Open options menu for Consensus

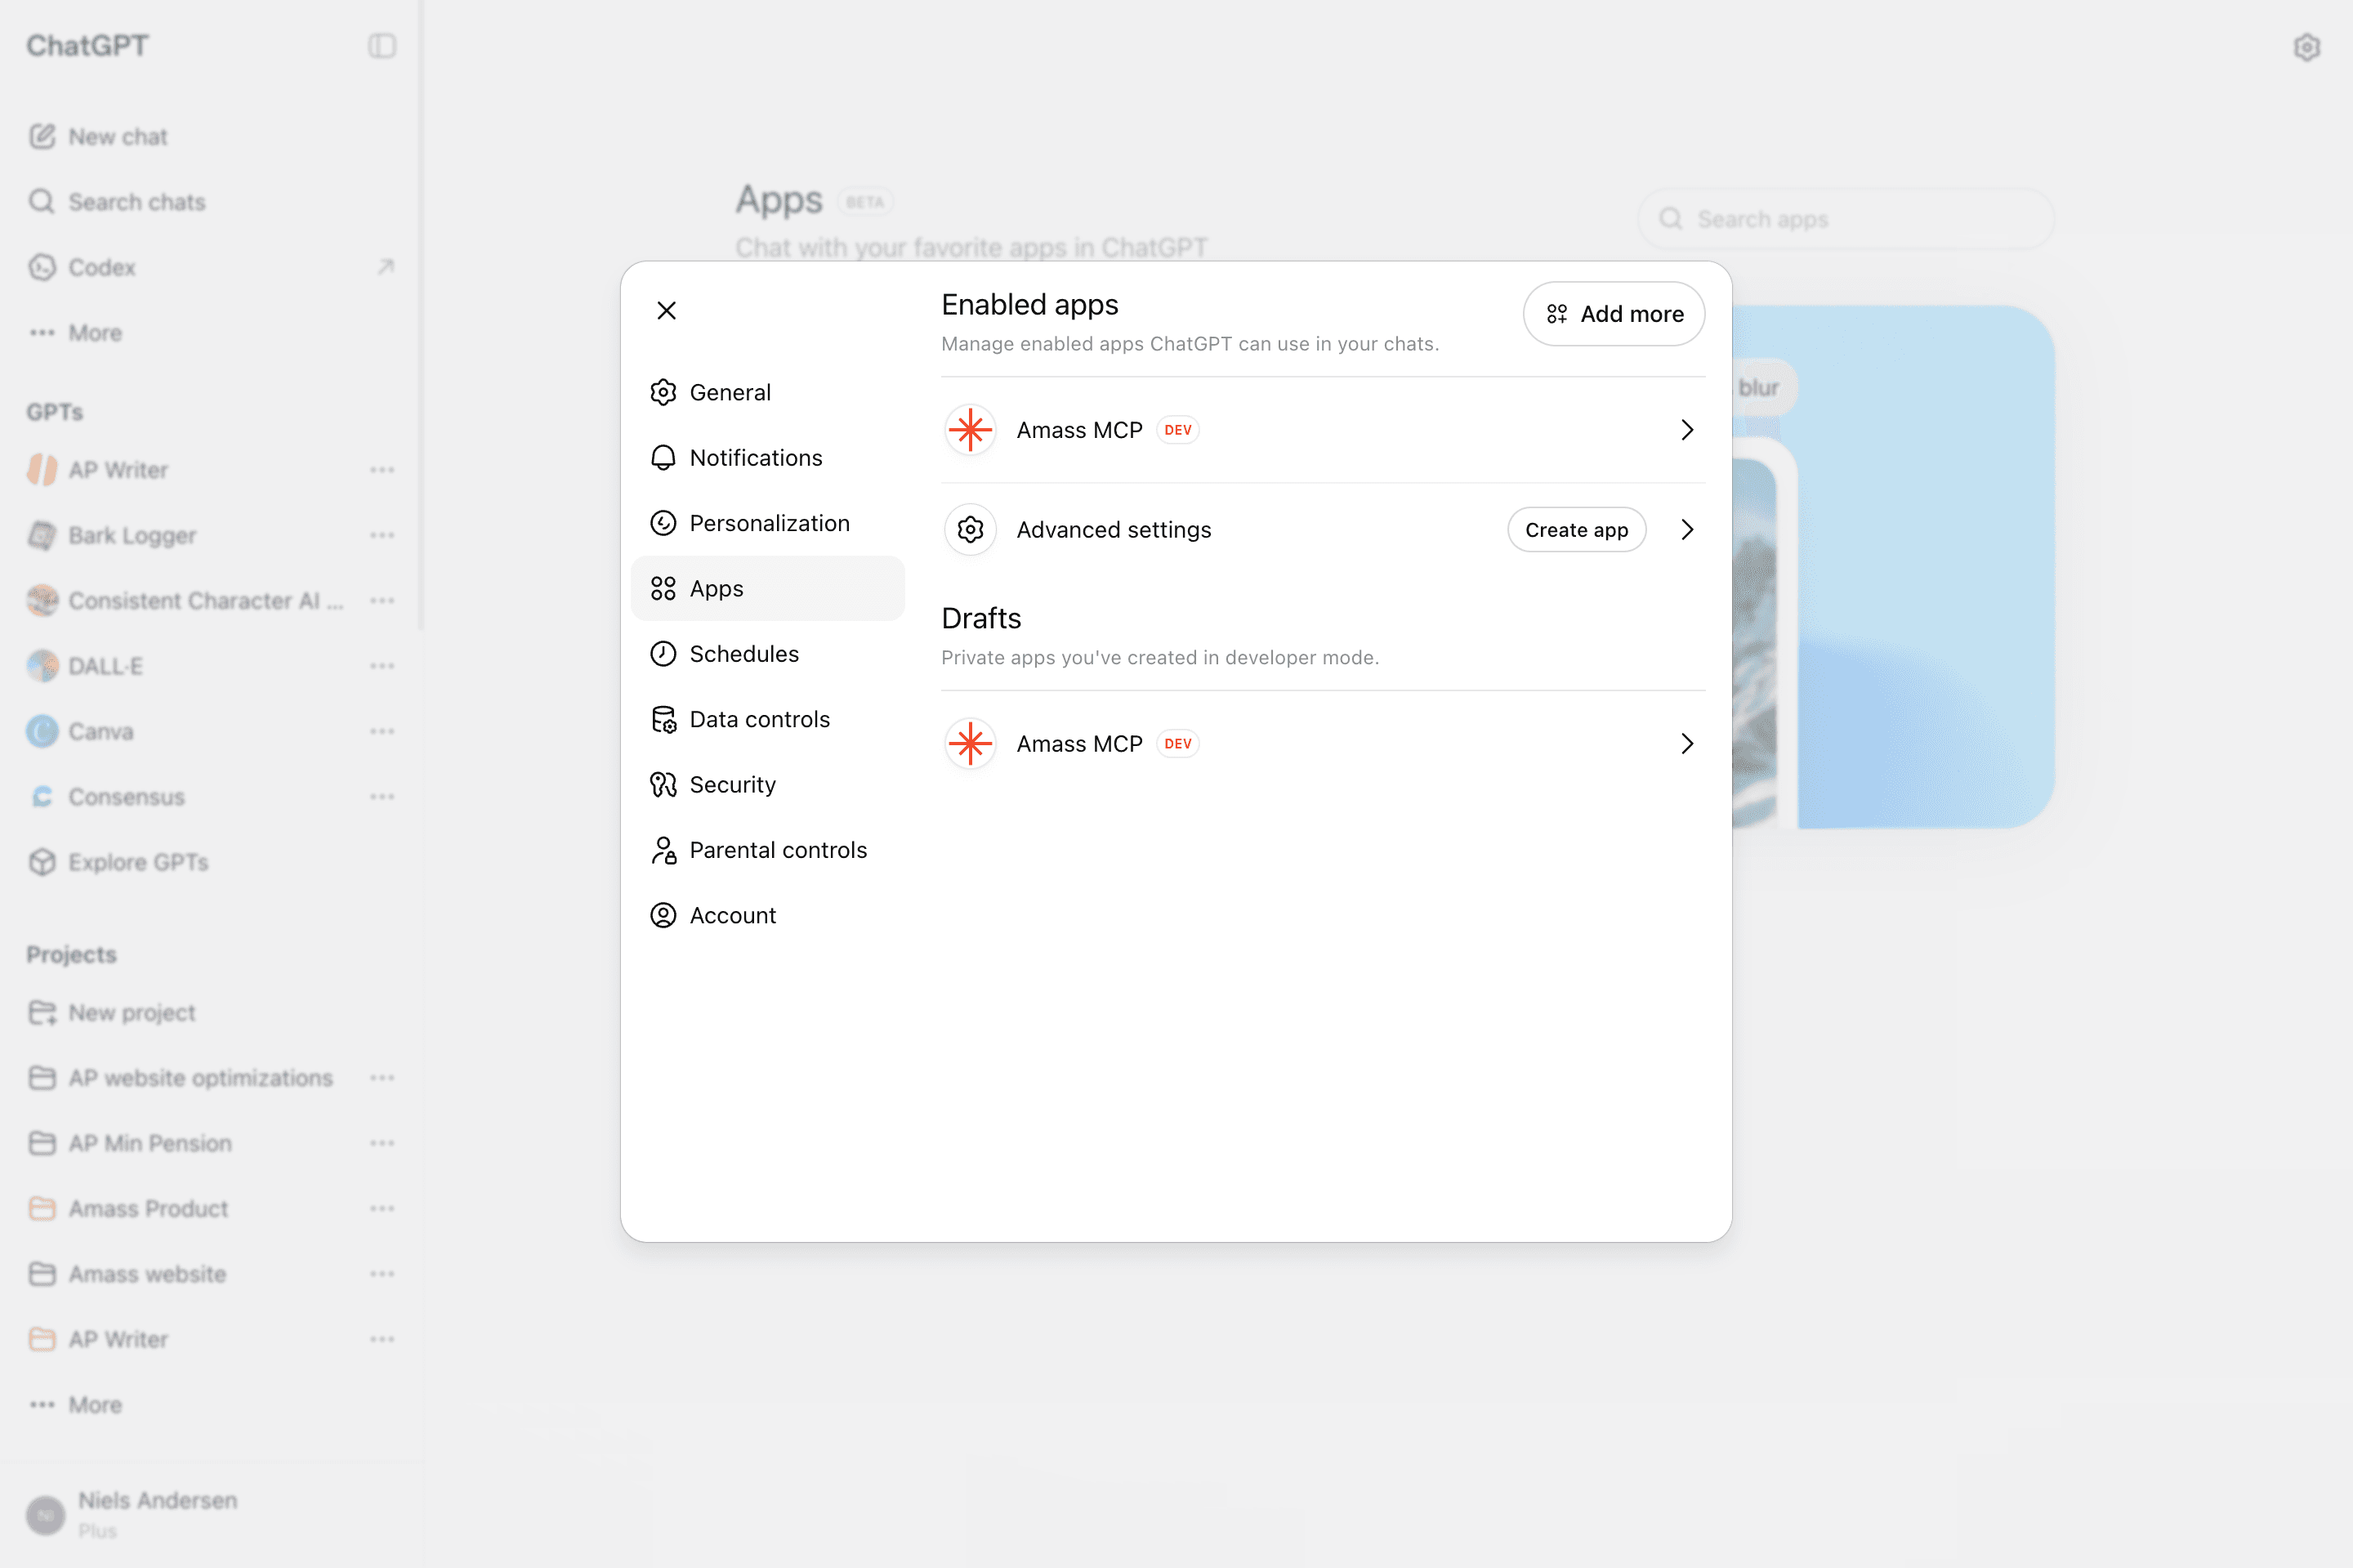[x=382, y=797]
